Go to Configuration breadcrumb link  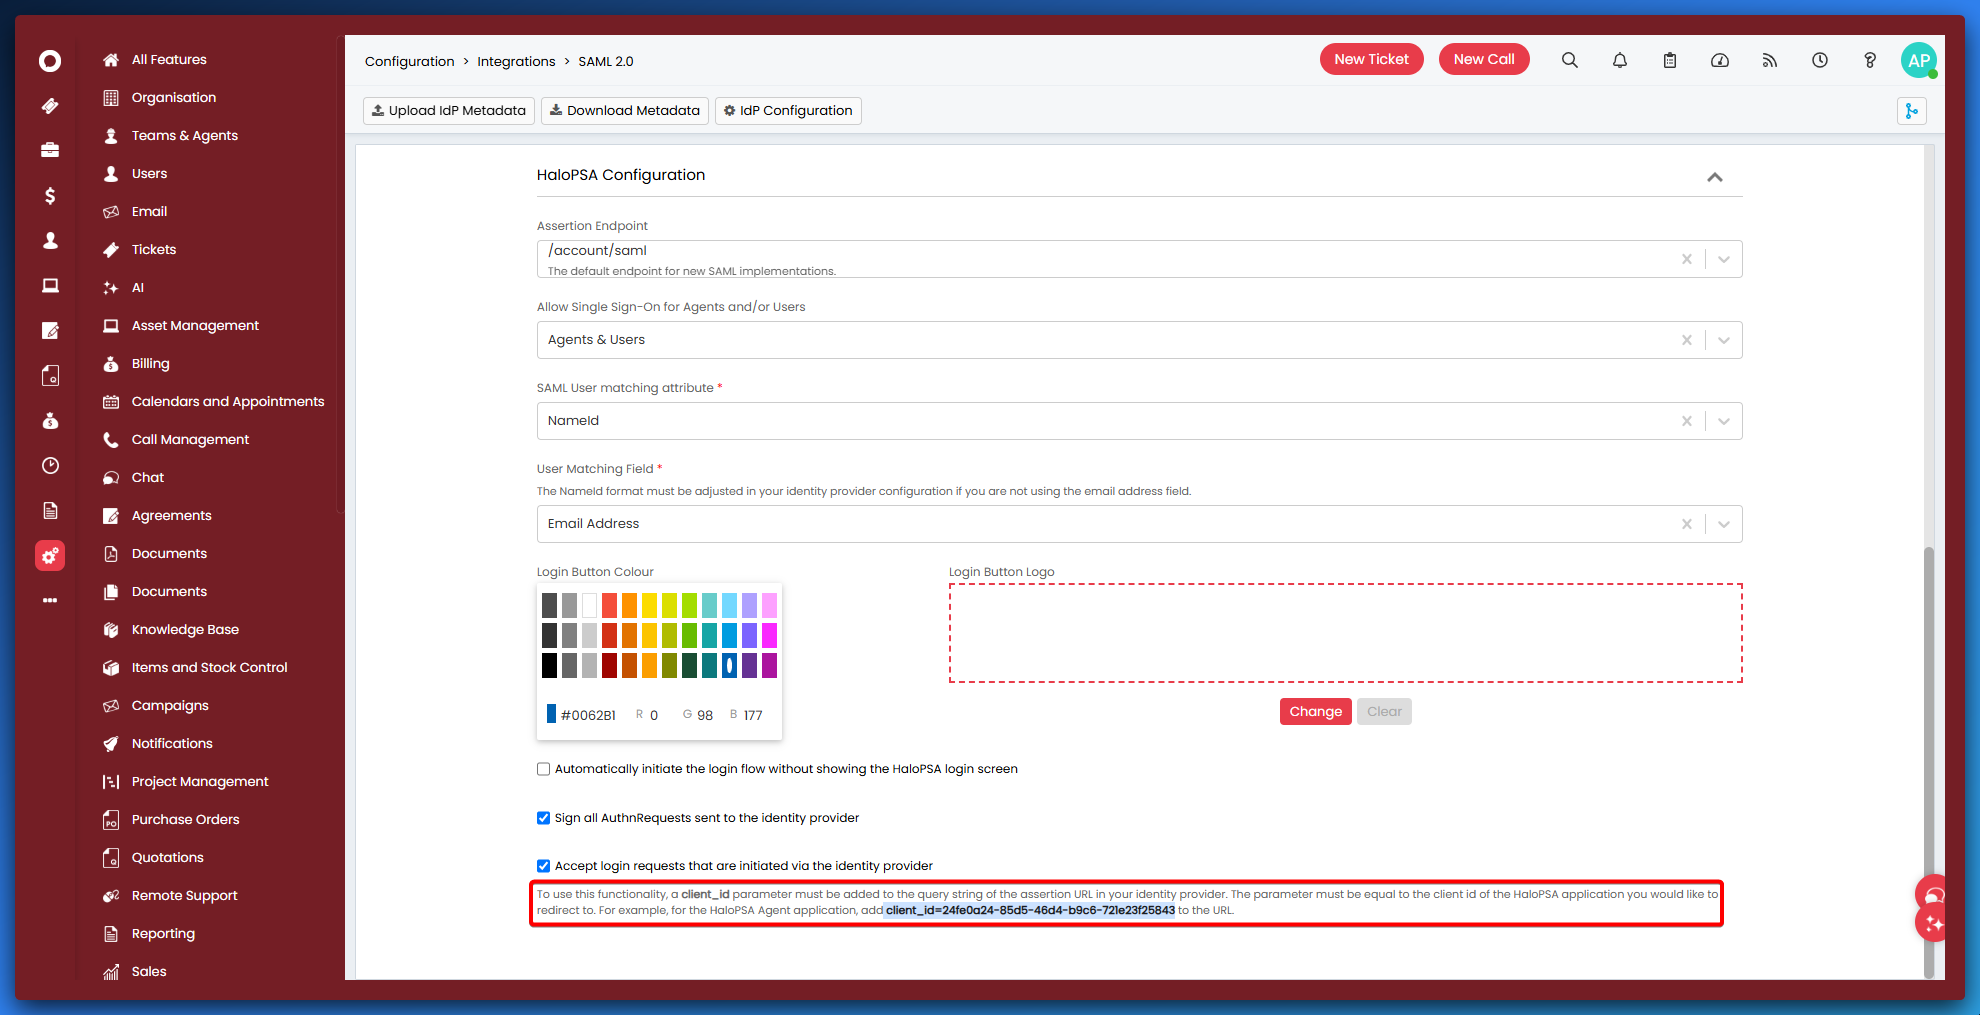pyautogui.click(x=409, y=62)
